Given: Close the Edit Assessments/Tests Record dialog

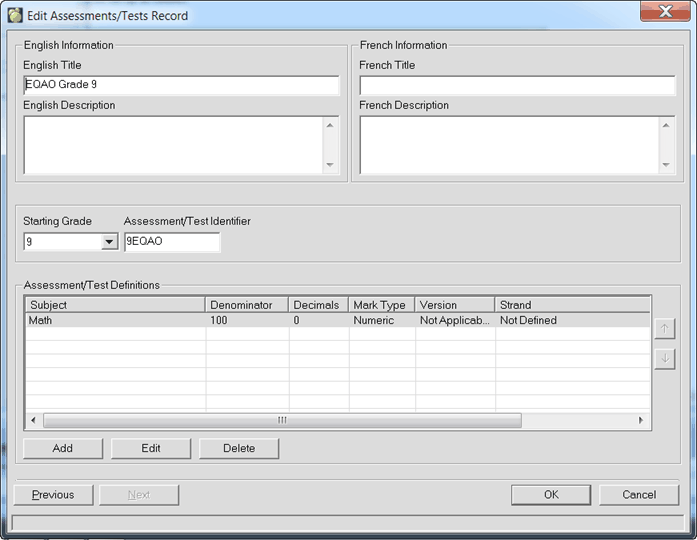Looking at the screenshot, I should pos(664,12).
